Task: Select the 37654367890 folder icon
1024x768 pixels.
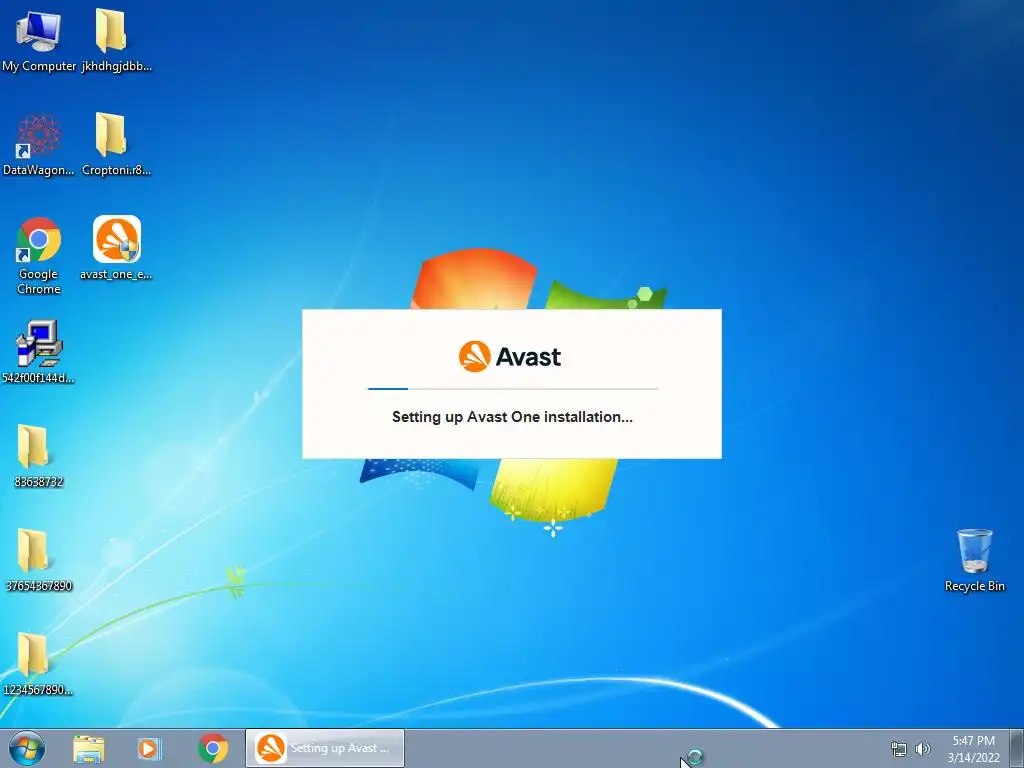Action: point(39,560)
